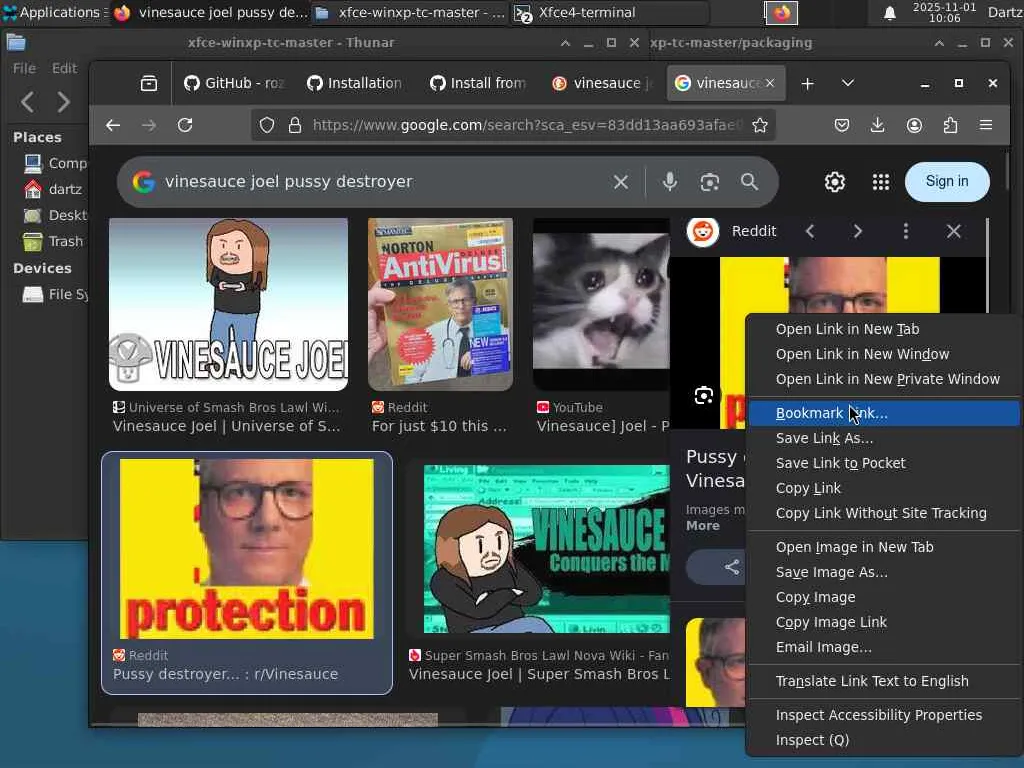Click the Google magnifier search button
The image size is (1024, 768).
pyautogui.click(x=750, y=182)
